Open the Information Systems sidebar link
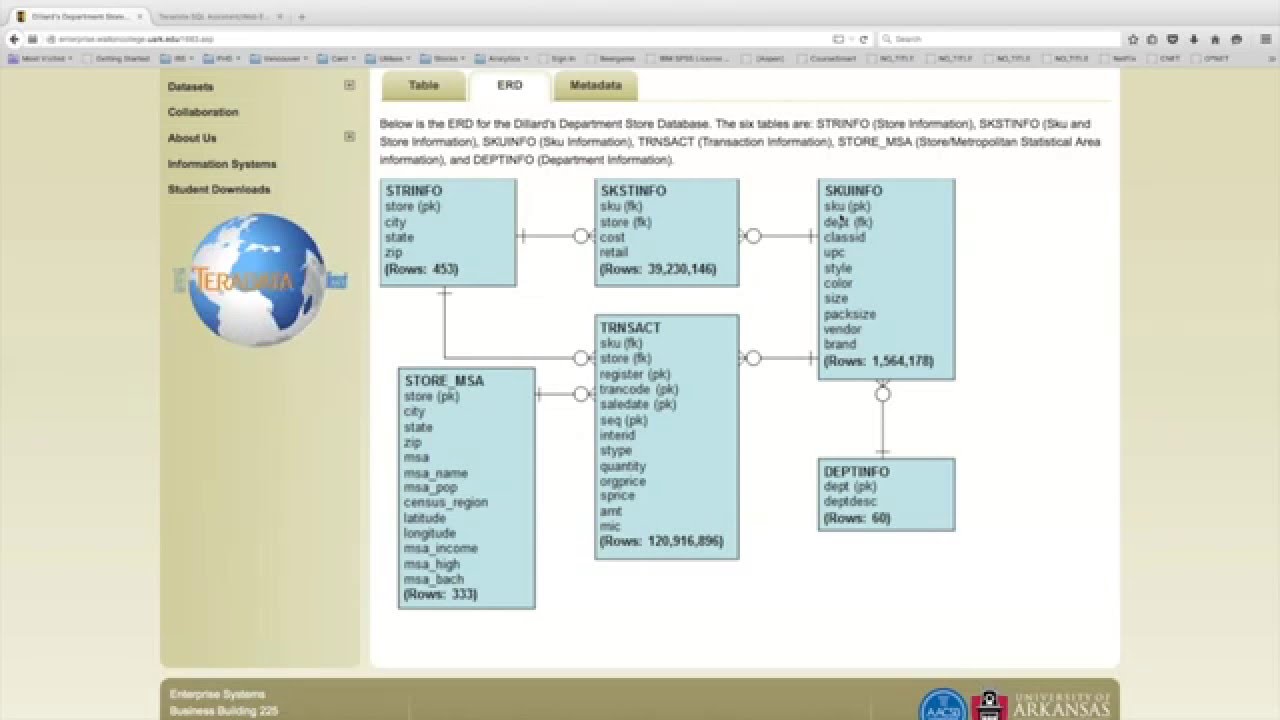This screenshot has height=720, width=1280. 222,164
